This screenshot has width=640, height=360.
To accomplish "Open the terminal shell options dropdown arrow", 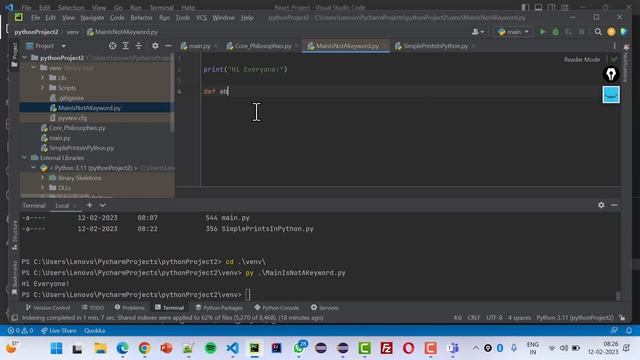I will point(103,205).
